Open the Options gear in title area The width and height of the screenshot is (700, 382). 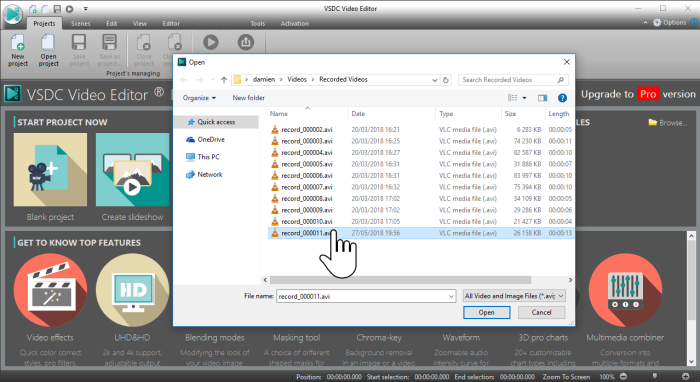pos(657,22)
